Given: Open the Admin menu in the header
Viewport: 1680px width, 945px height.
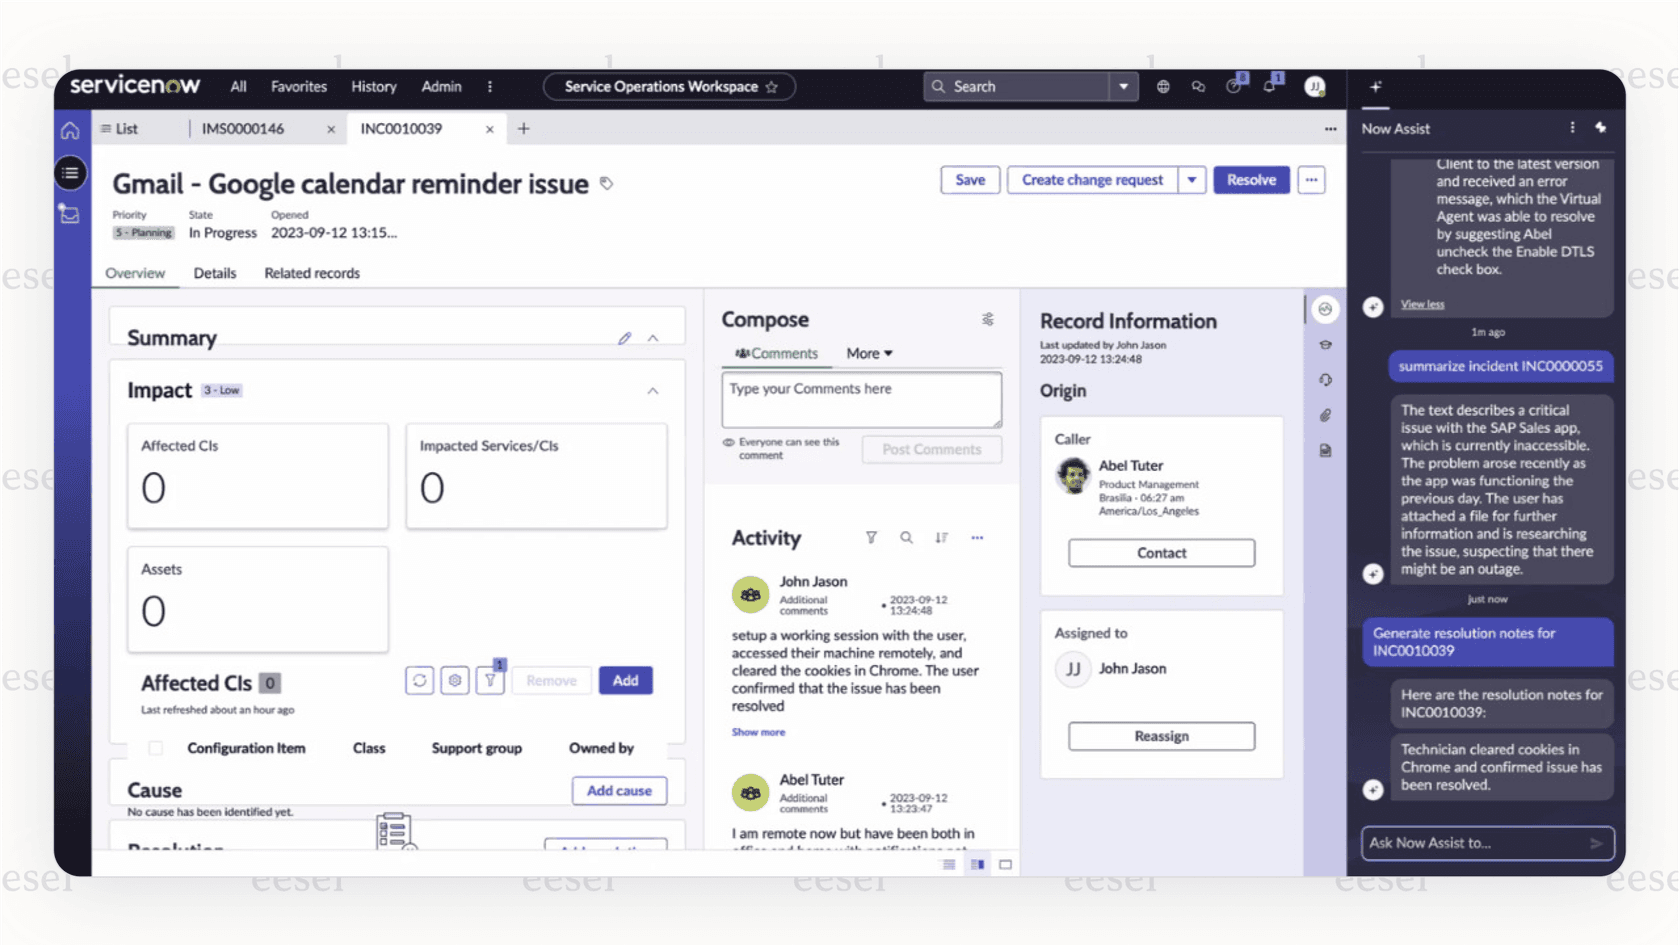Looking at the screenshot, I should (x=441, y=86).
